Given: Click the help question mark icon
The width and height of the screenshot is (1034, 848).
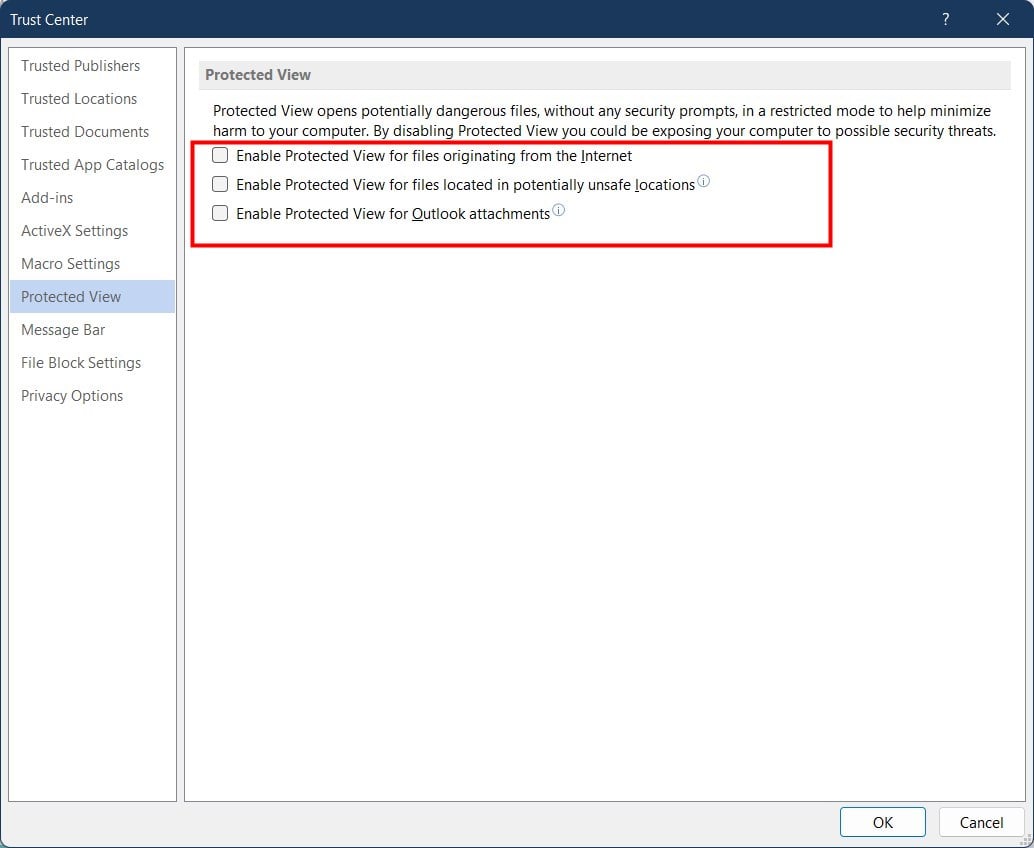Looking at the screenshot, I should (946, 19).
